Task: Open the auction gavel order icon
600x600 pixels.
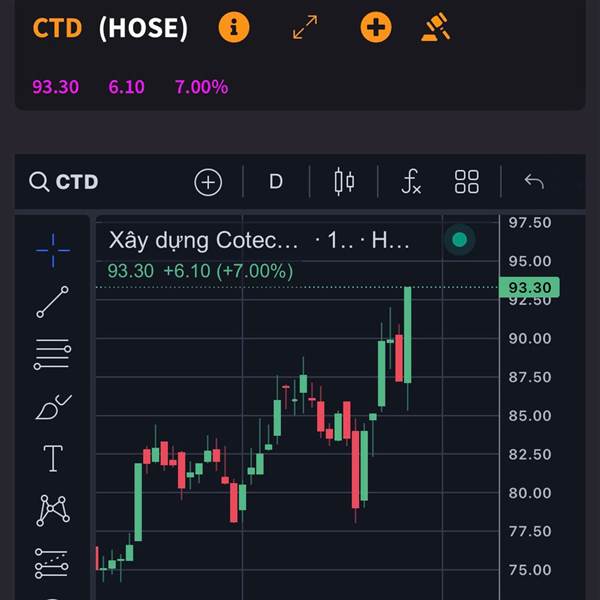Action: click(x=436, y=27)
